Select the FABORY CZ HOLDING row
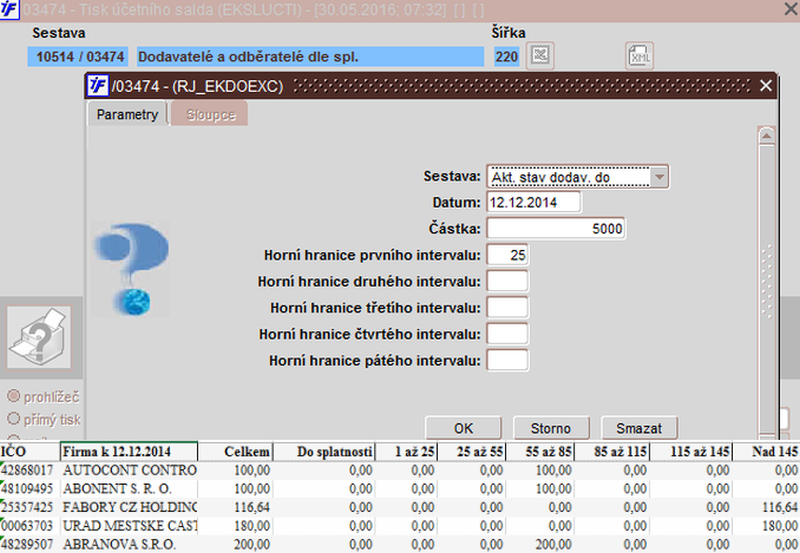The image size is (800, 553). click(400, 507)
